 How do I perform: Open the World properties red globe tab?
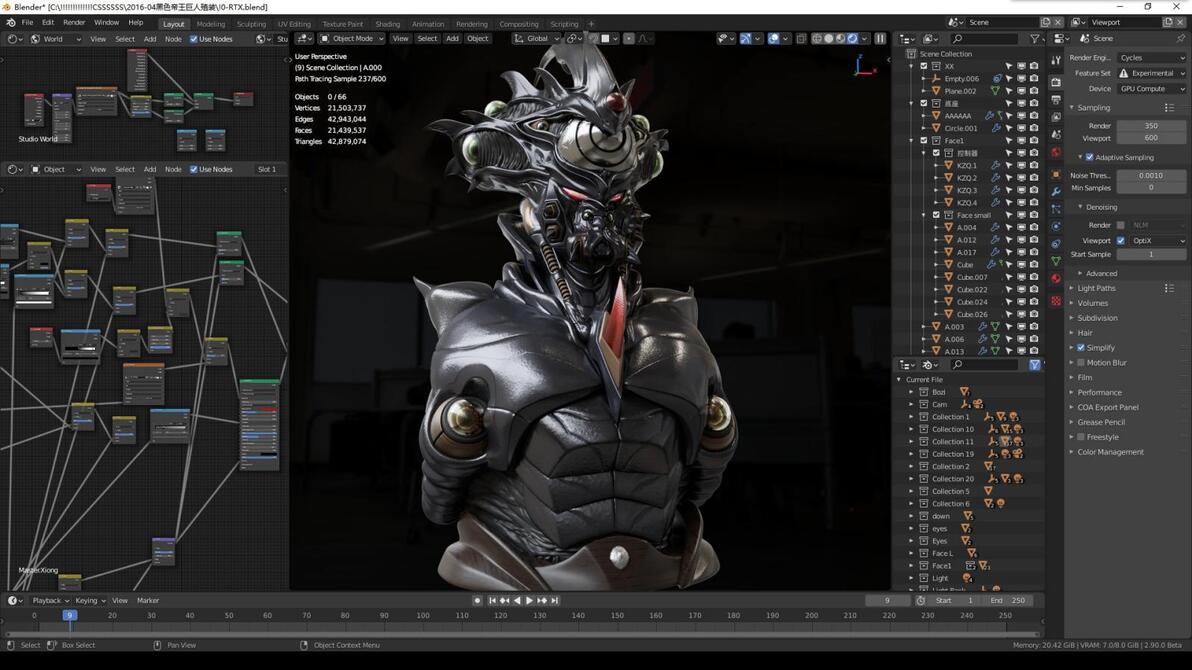tap(1056, 152)
